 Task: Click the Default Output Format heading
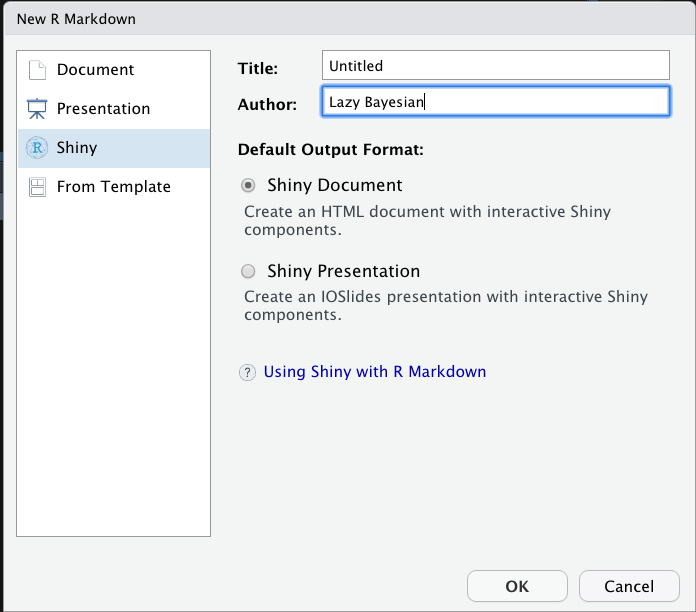pos(331,150)
